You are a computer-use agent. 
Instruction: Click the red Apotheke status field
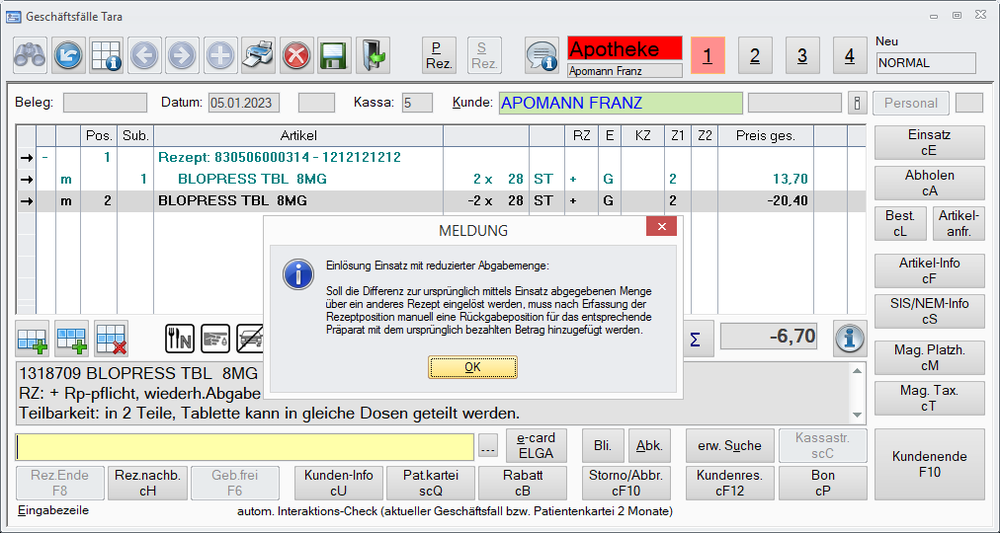tap(624, 49)
